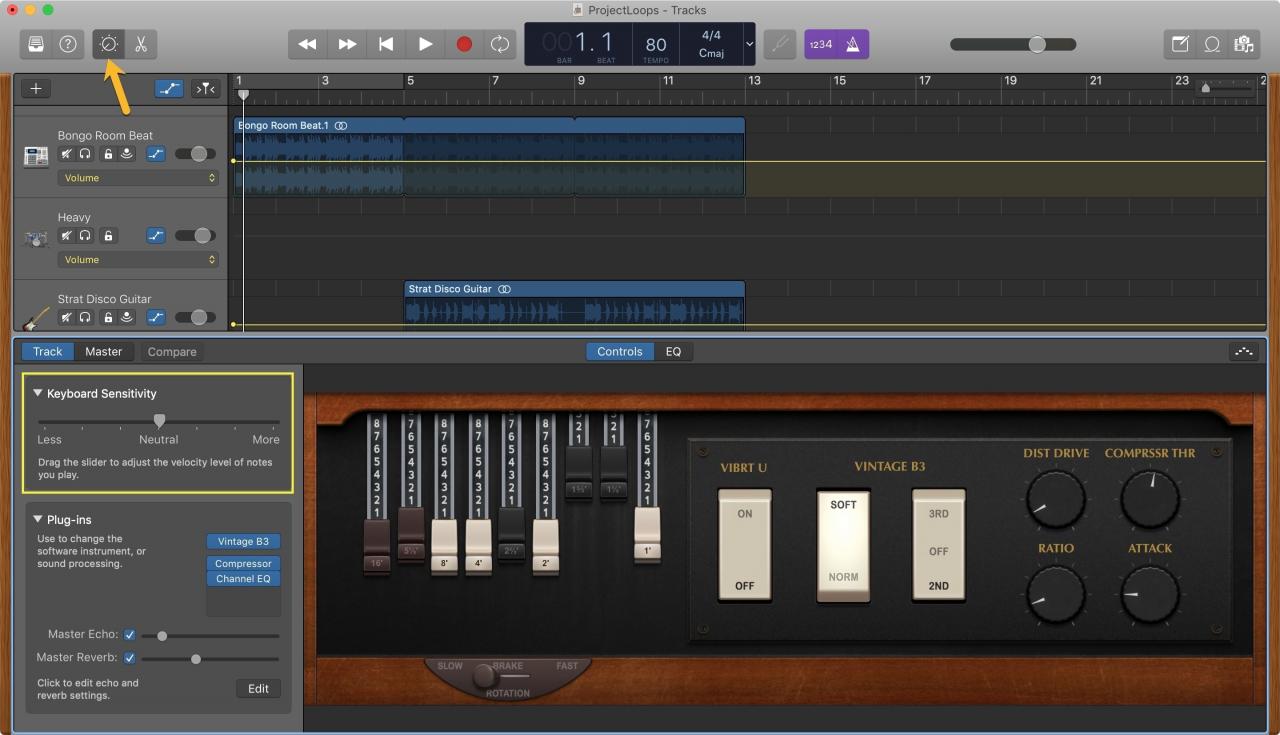Collapse the Plug-ins section
The width and height of the screenshot is (1280, 735).
(38, 520)
